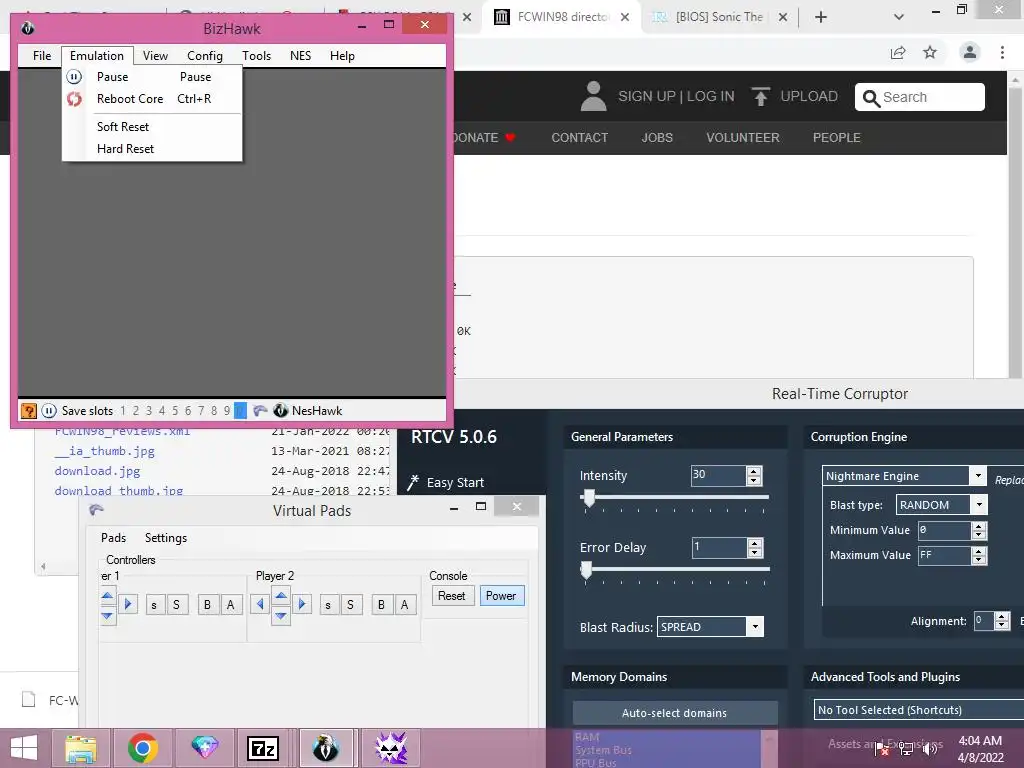Toggle the Console Power button
The image size is (1024, 768).
(502, 596)
